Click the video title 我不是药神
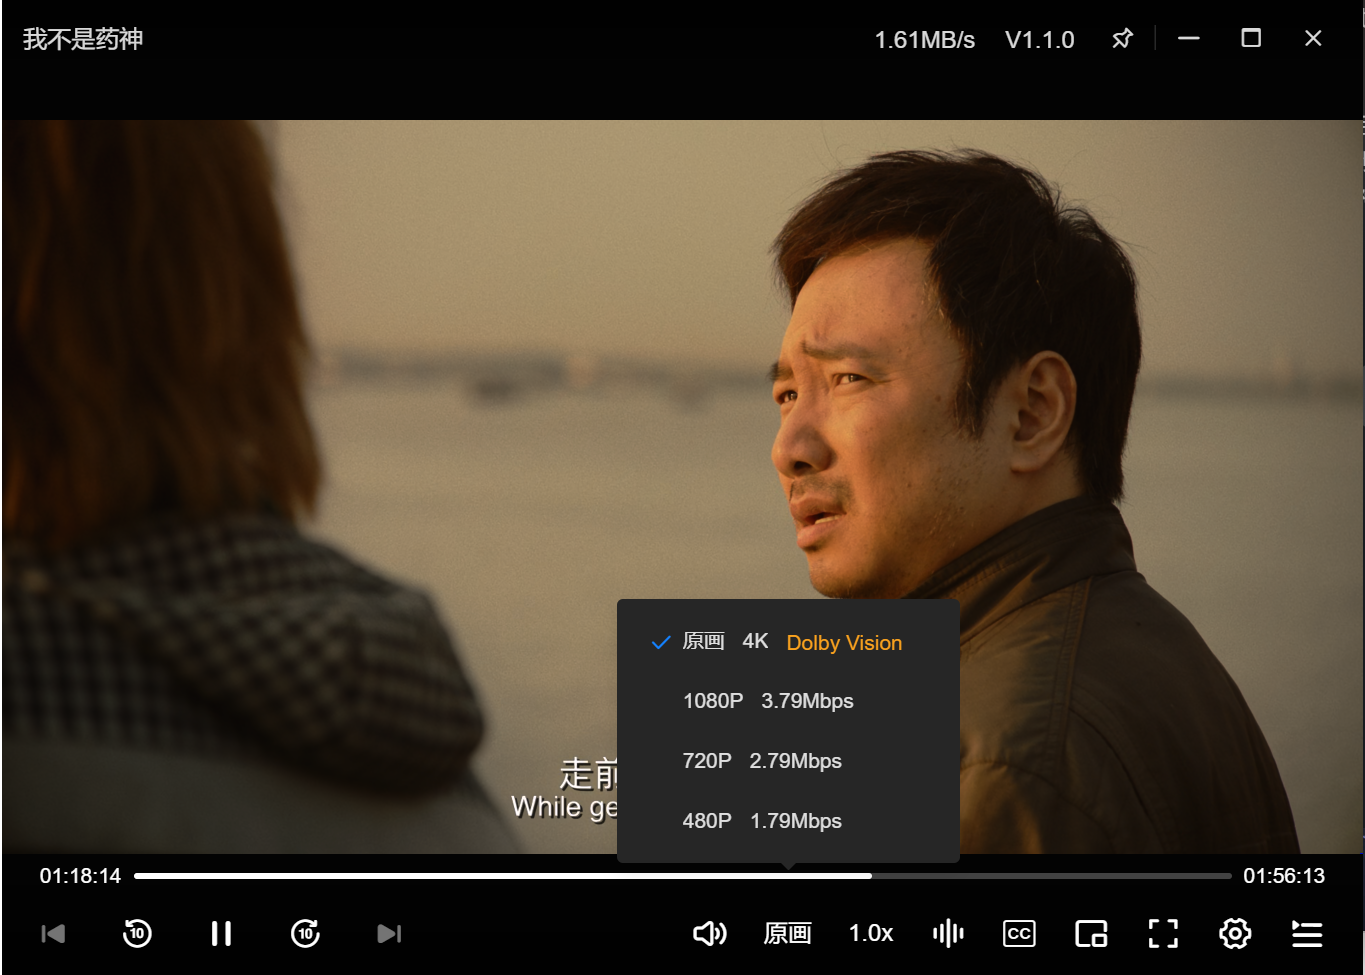The image size is (1365, 975). (x=83, y=39)
